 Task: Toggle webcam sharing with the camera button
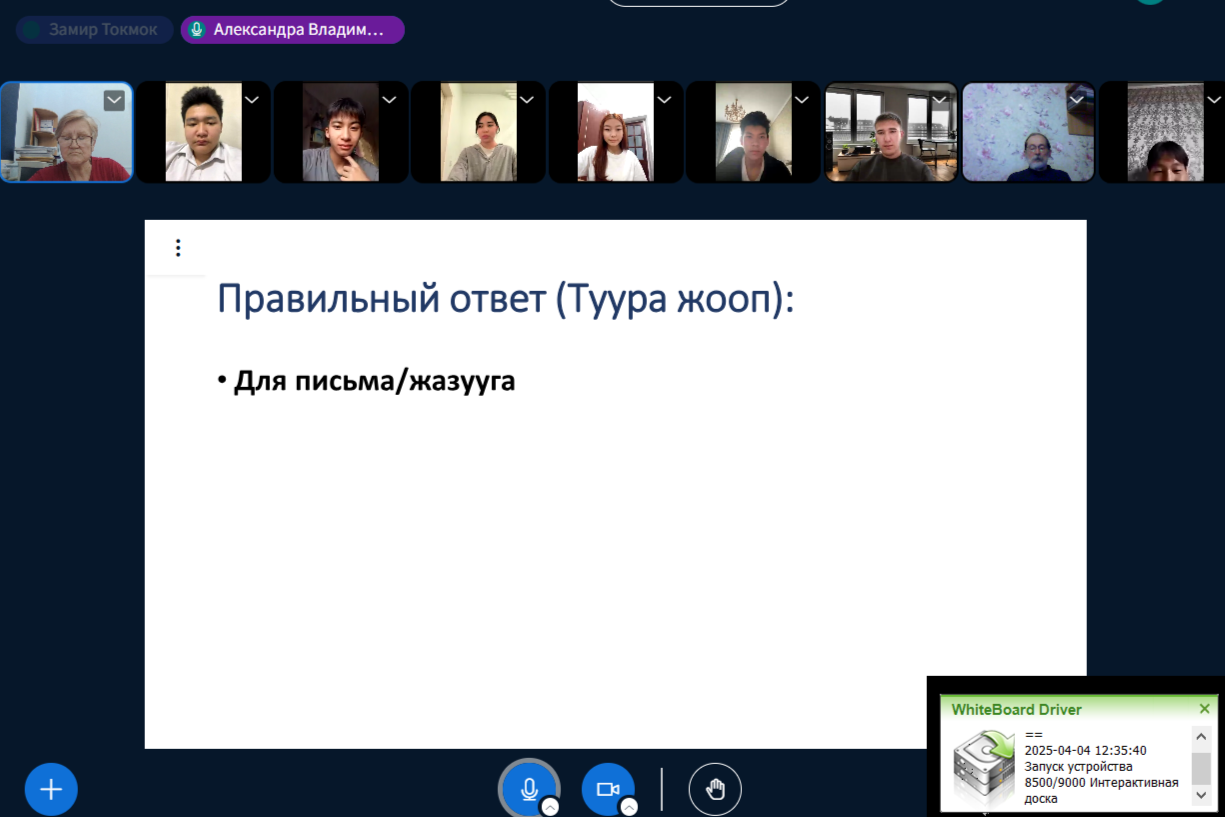click(x=607, y=789)
